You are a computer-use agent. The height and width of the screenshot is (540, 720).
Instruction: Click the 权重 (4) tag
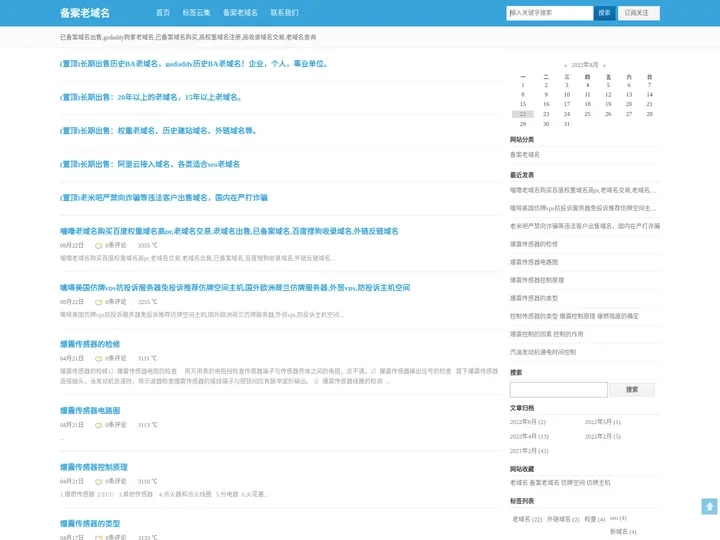595,519
